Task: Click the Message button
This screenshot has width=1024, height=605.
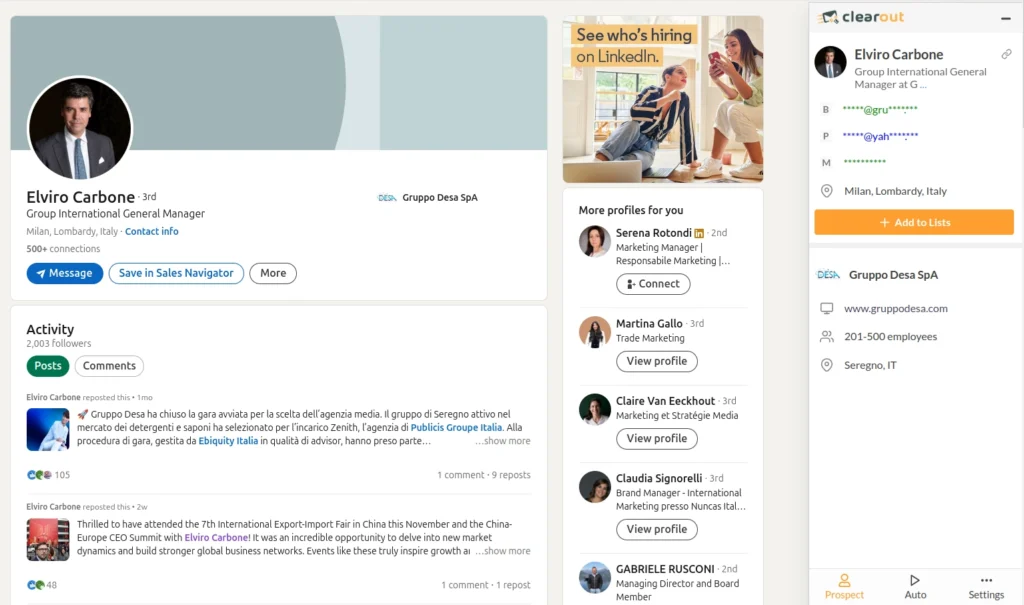Action: (65, 273)
